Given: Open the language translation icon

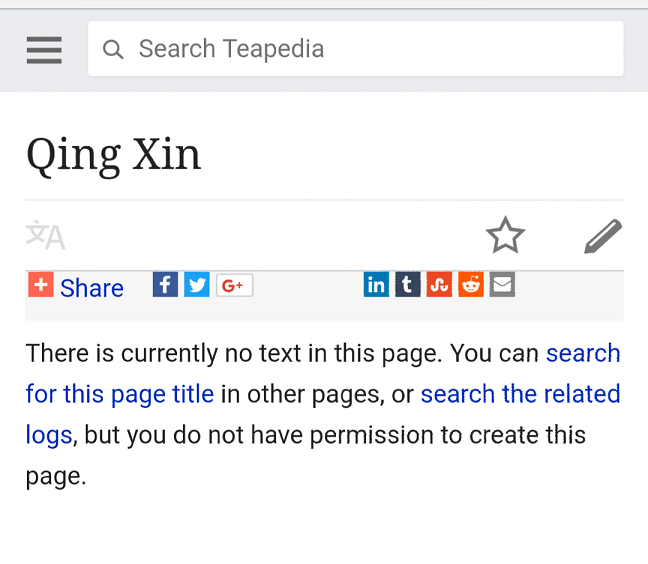Looking at the screenshot, I should (x=45, y=235).
